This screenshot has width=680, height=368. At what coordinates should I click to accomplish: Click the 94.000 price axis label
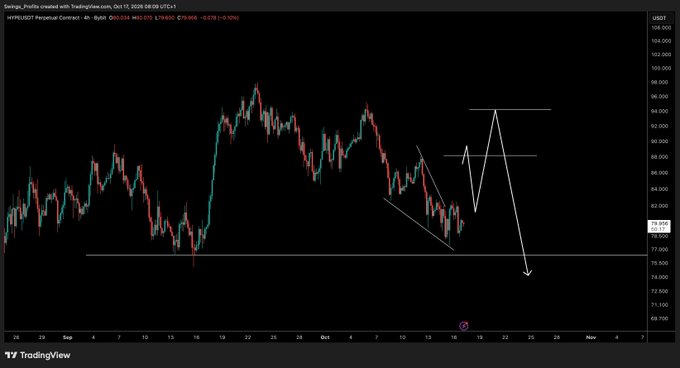[x=661, y=111]
